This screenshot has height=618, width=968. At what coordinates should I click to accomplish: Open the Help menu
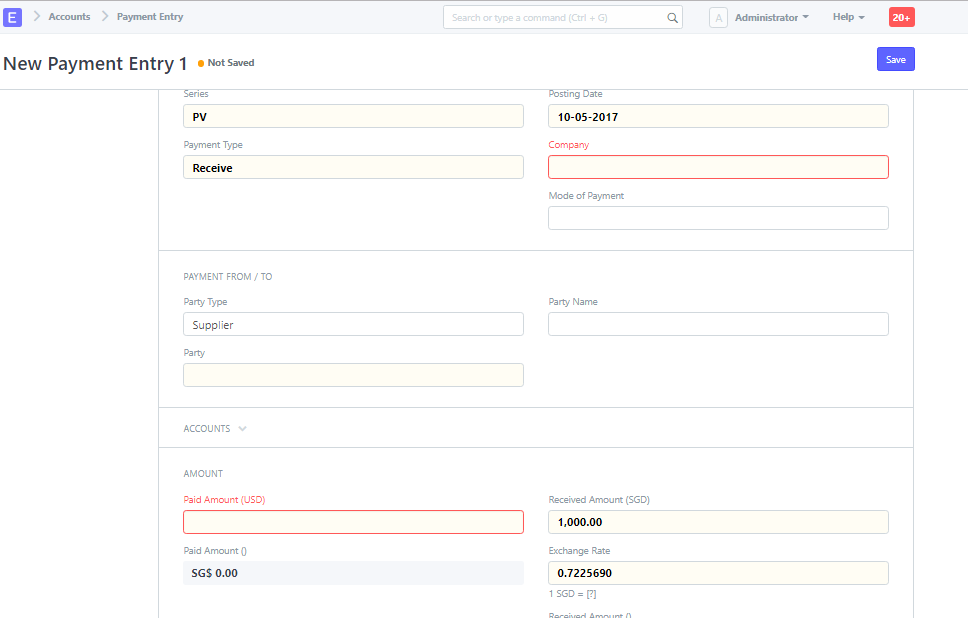pyautogui.click(x=848, y=17)
